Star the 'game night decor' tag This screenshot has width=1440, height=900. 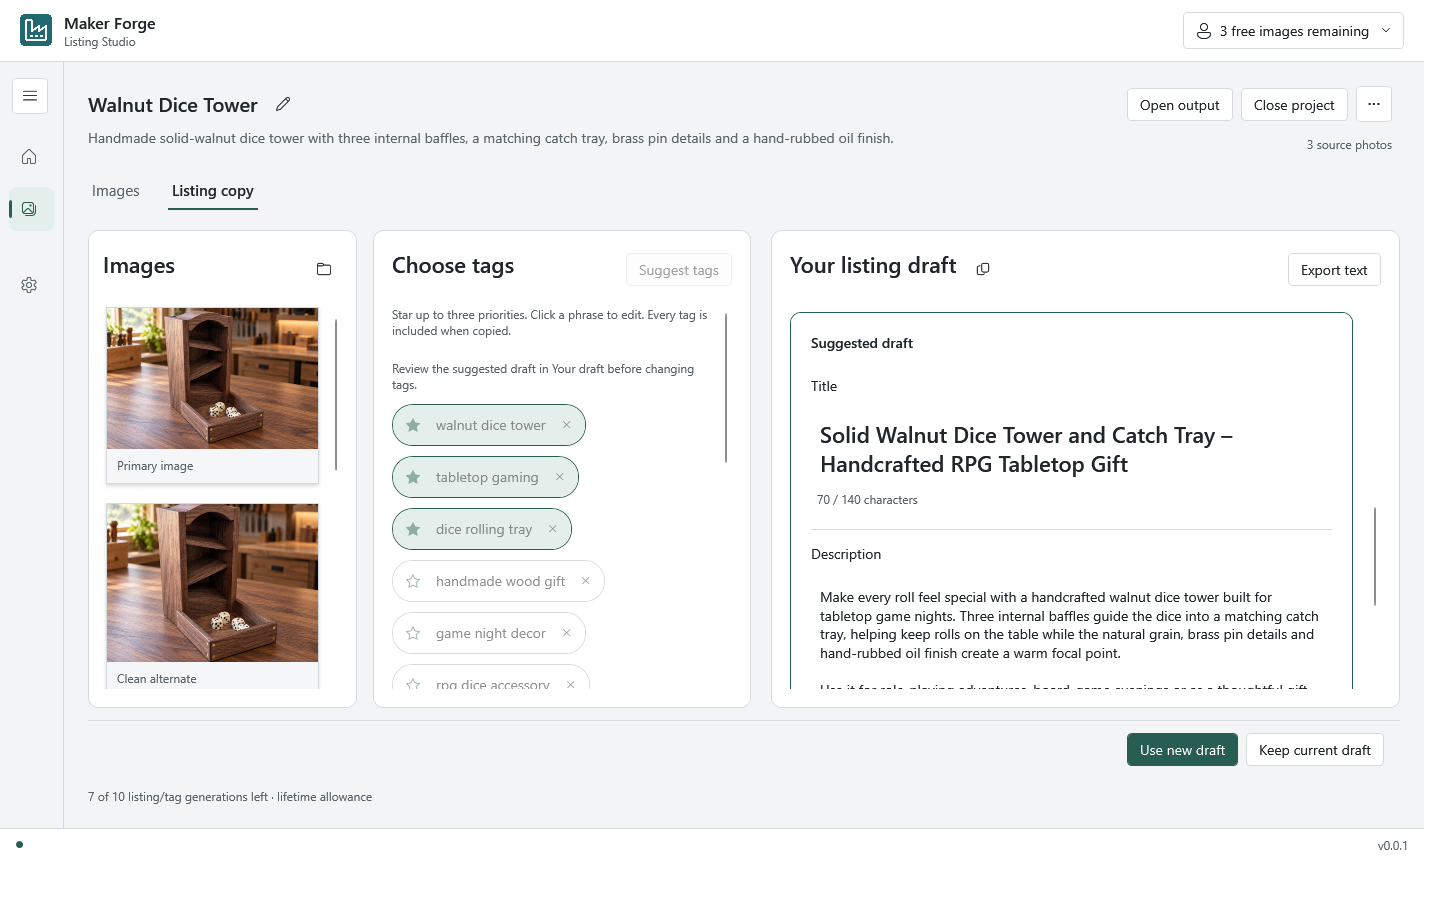point(413,633)
